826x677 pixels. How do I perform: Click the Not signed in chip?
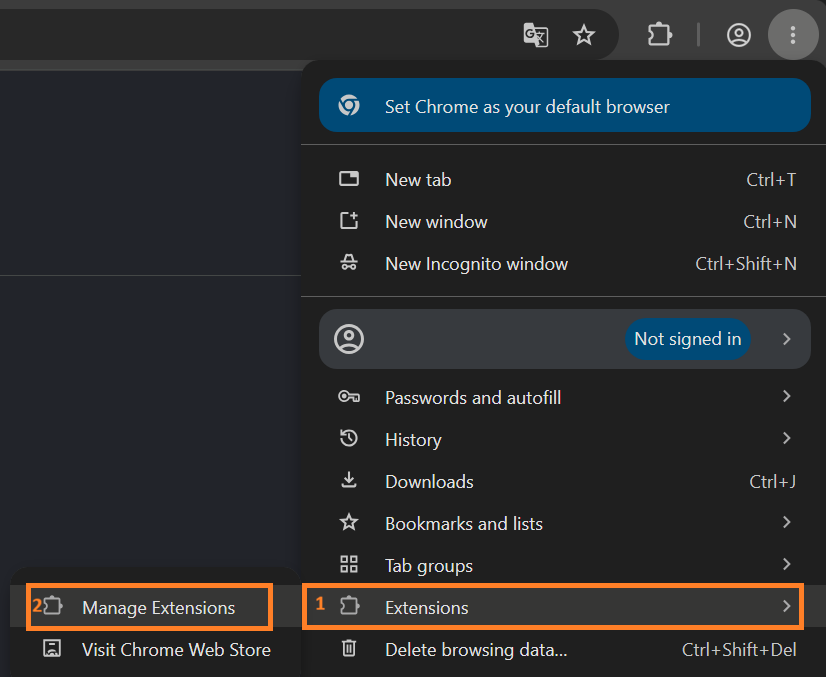click(687, 339)
